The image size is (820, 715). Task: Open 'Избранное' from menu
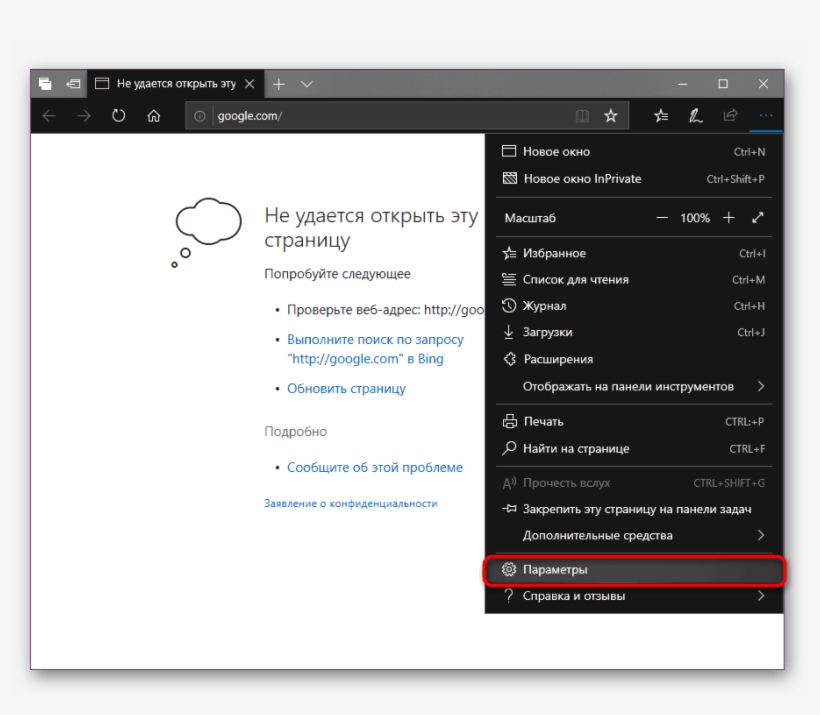[x=634, y=253]
